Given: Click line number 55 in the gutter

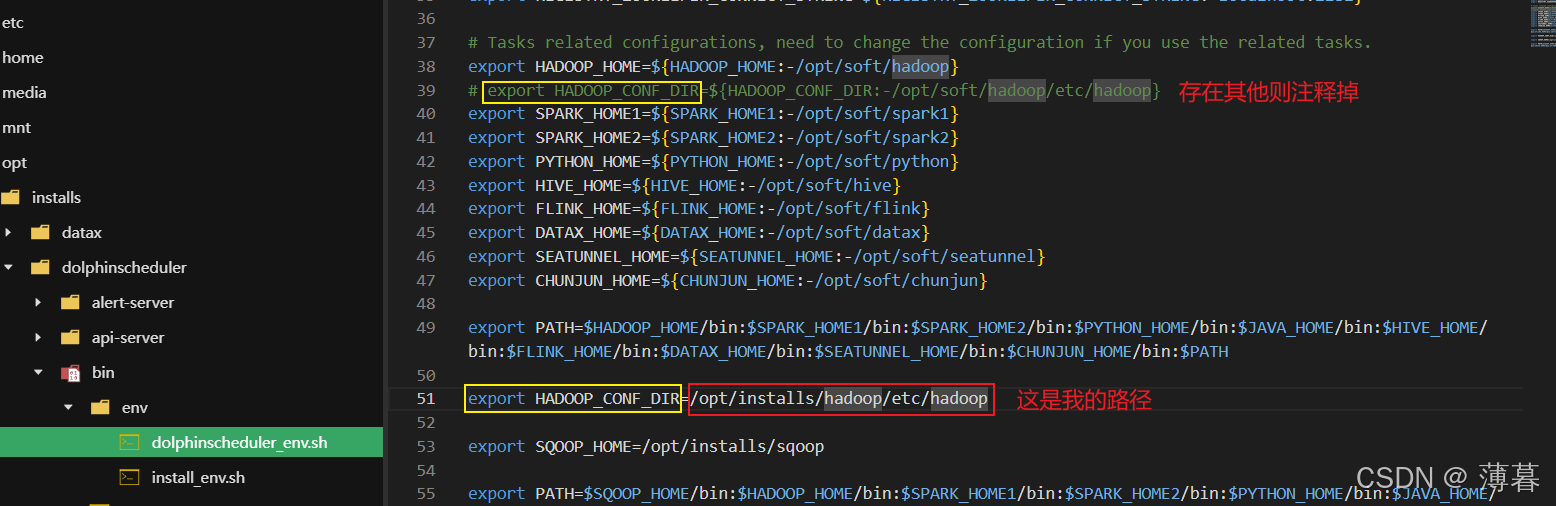Looking at the screenshot, I should (426, 493).
